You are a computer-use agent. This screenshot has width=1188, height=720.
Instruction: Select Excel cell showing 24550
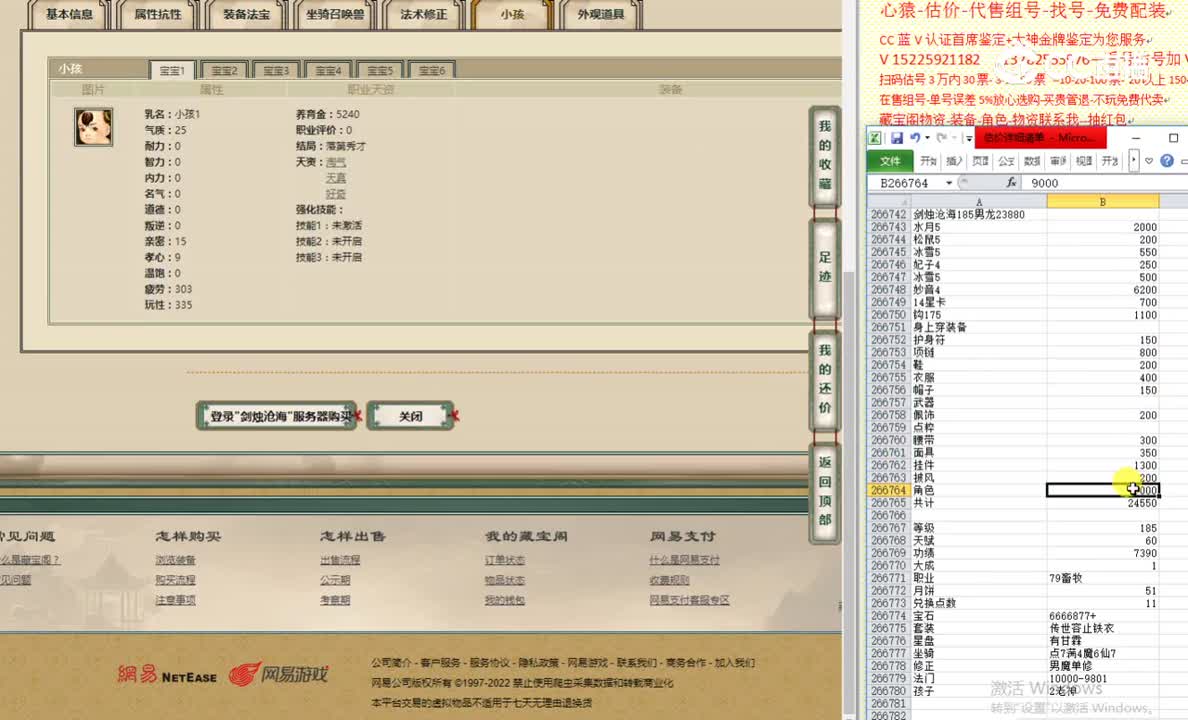1102,502
